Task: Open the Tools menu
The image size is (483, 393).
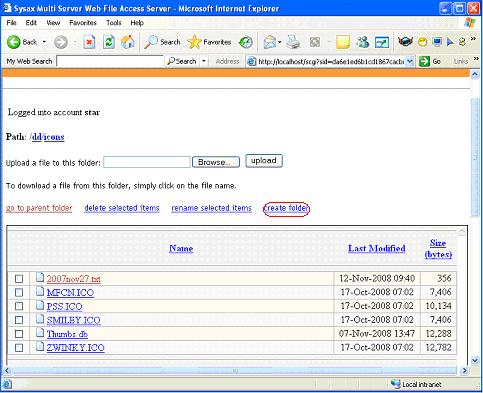Action: 114,23
